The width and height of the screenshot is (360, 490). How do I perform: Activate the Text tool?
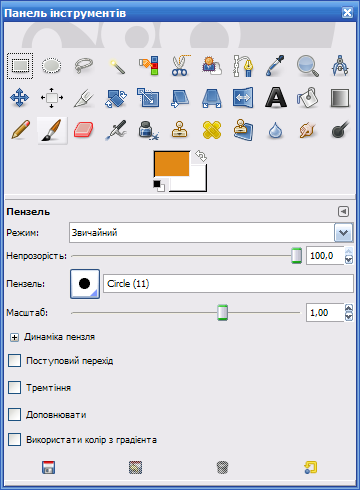pyautogui.click(x=276, y=98)
